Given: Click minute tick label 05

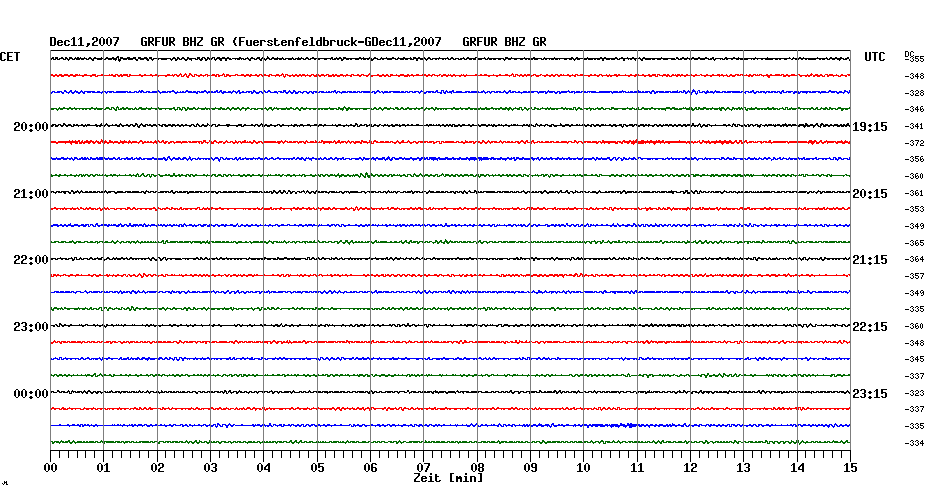Looking at the screenshot, I should (317, 468).
